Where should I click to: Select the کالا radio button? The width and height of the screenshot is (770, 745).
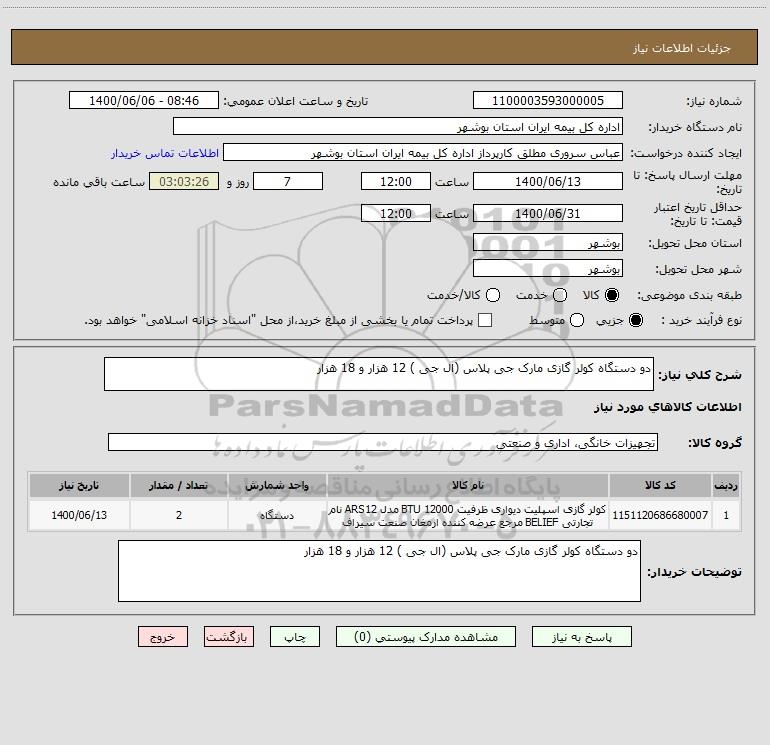click(x=612, y=295)
